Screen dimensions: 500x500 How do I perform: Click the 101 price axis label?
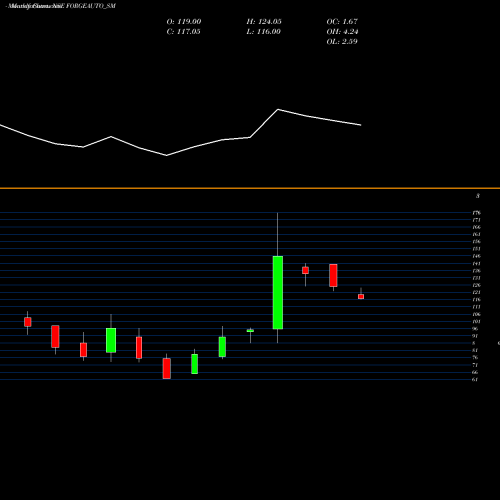[476, 322]
